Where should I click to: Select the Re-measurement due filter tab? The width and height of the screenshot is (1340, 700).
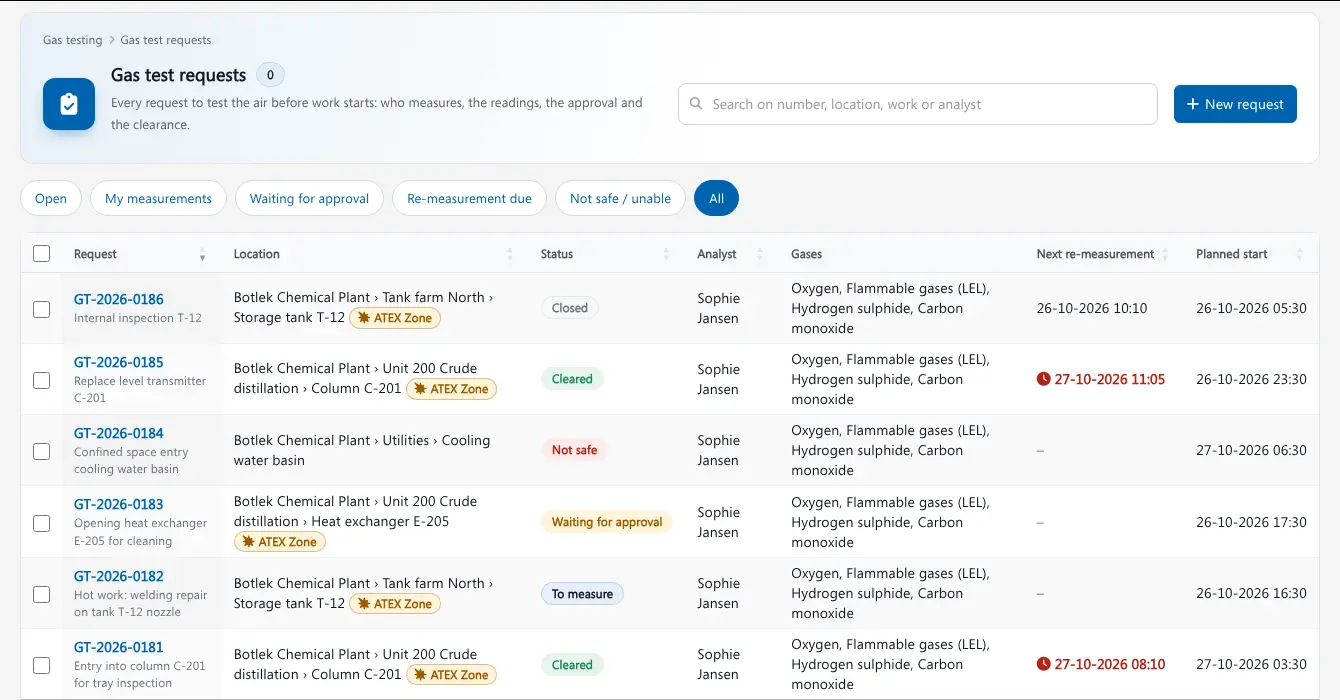point(469,198)
